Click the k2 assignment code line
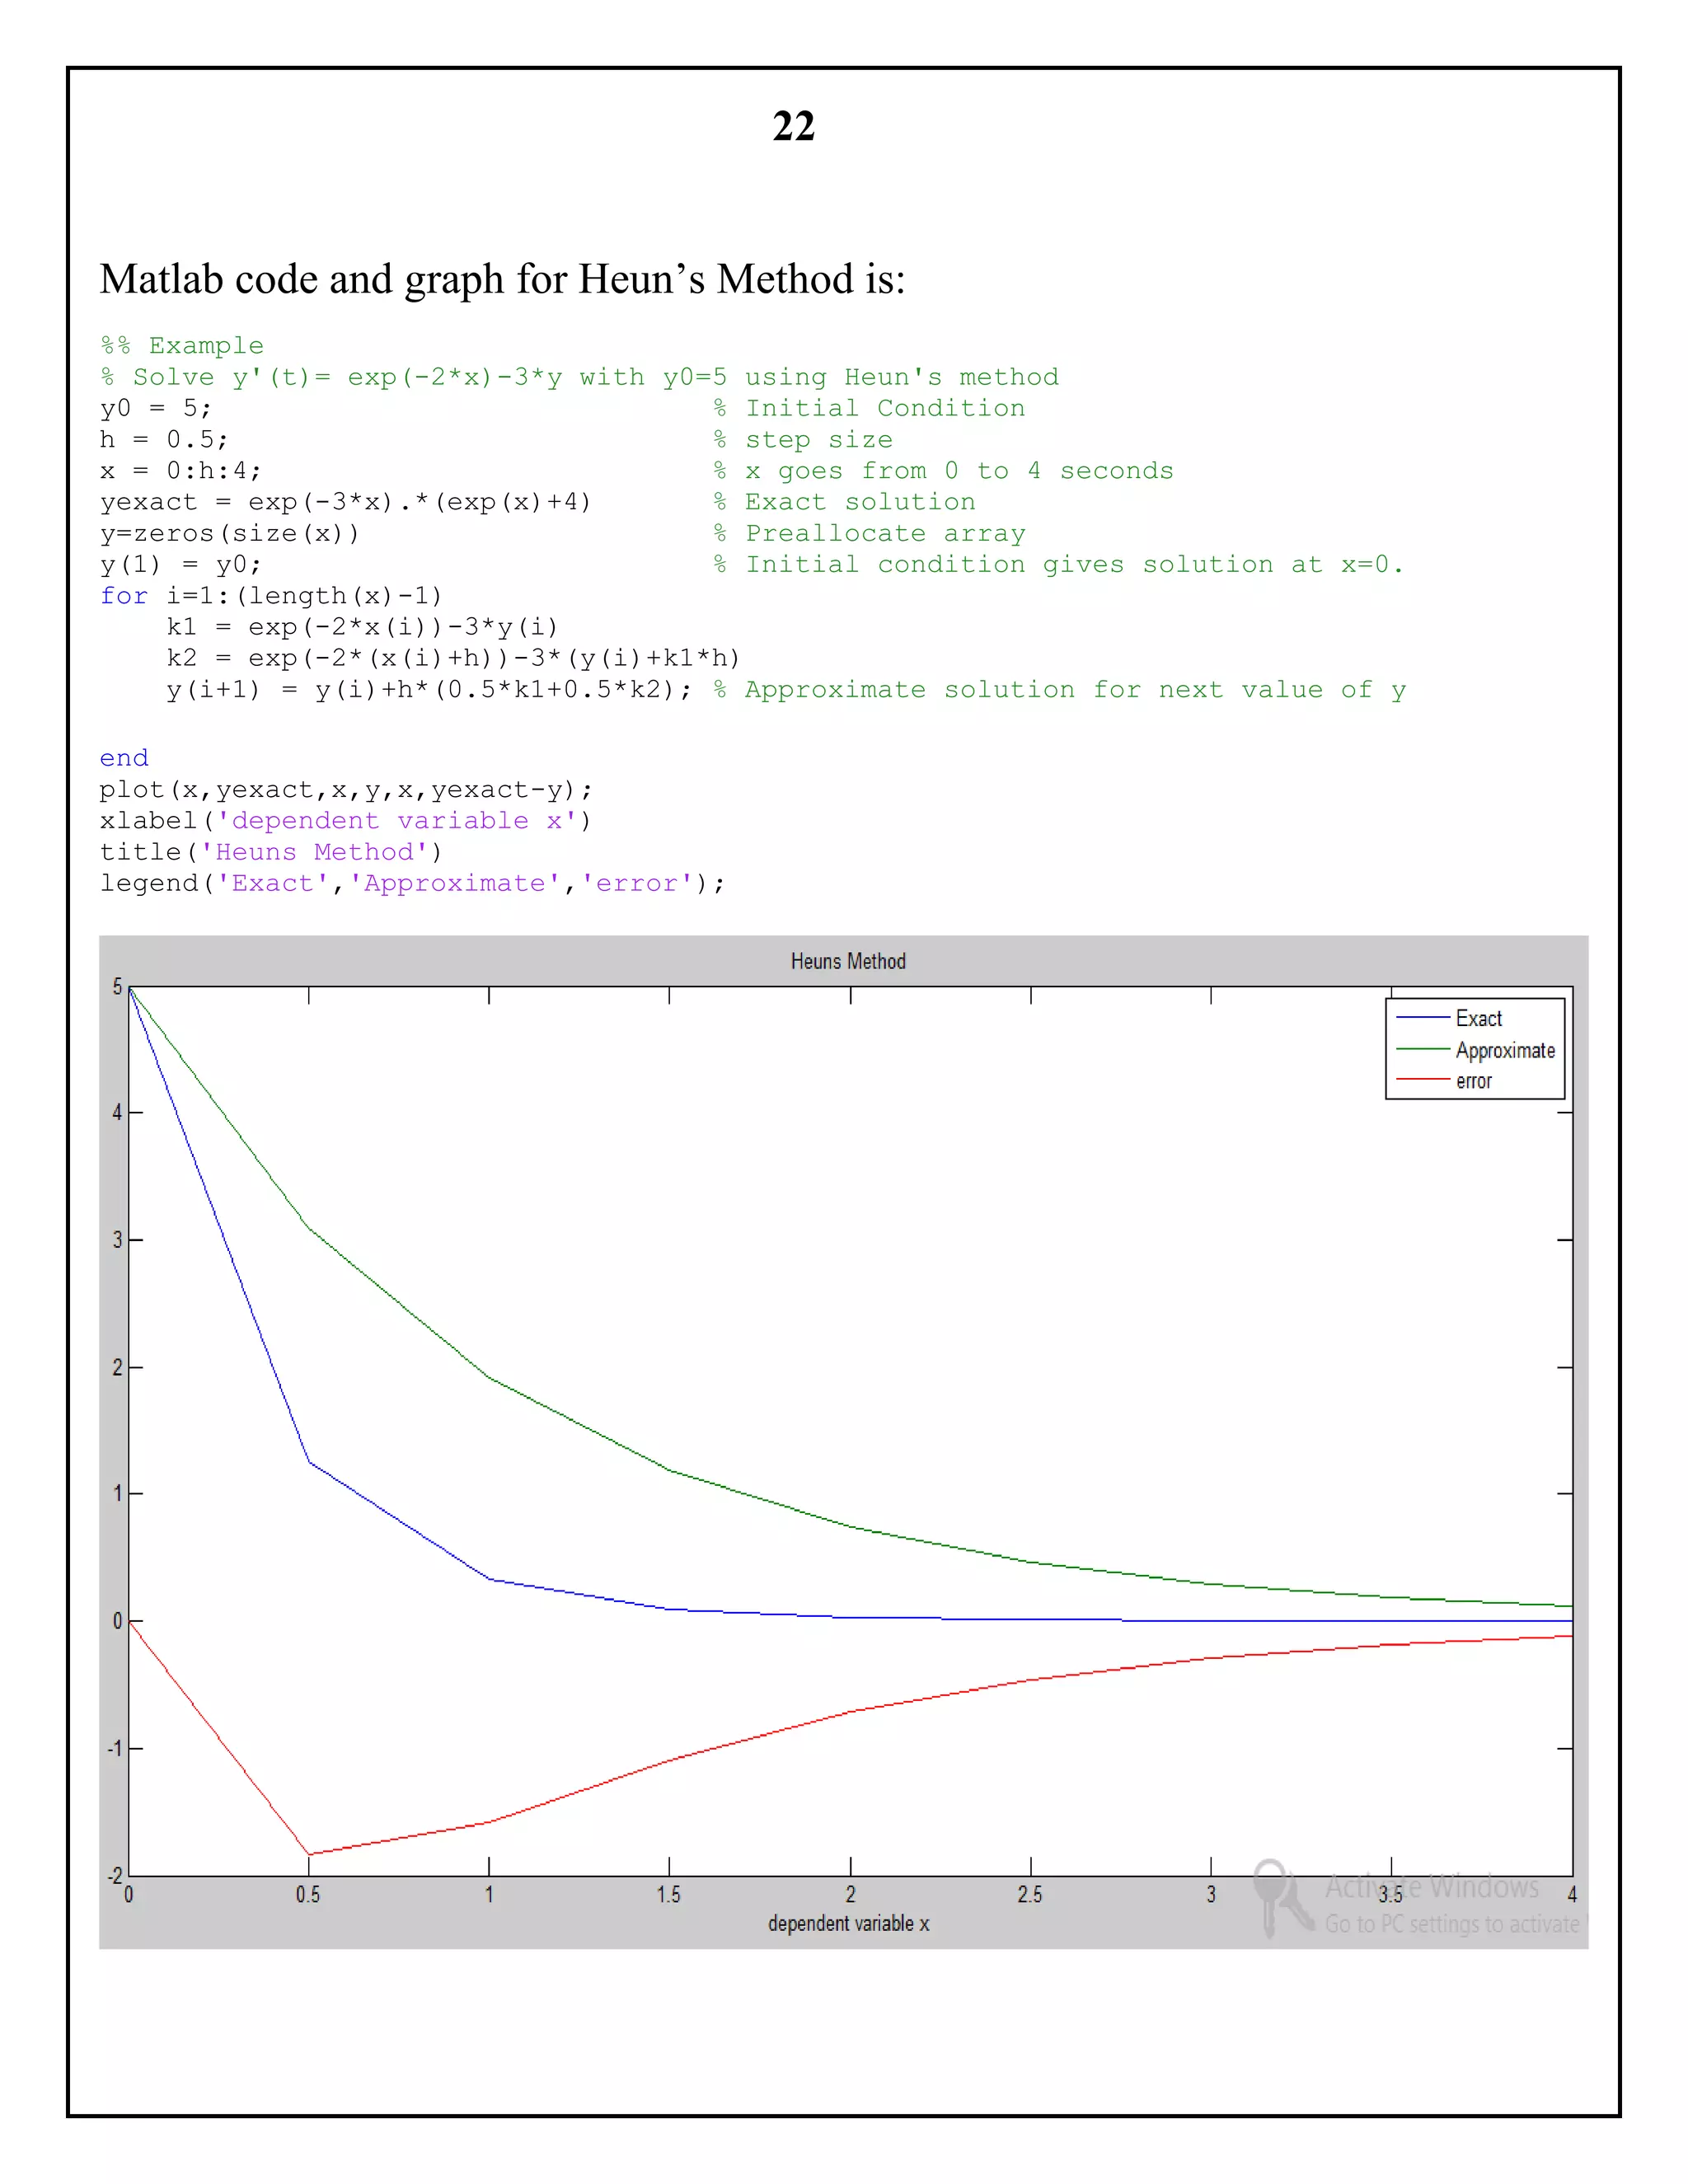1688x2184 pixels. [453, 658]
